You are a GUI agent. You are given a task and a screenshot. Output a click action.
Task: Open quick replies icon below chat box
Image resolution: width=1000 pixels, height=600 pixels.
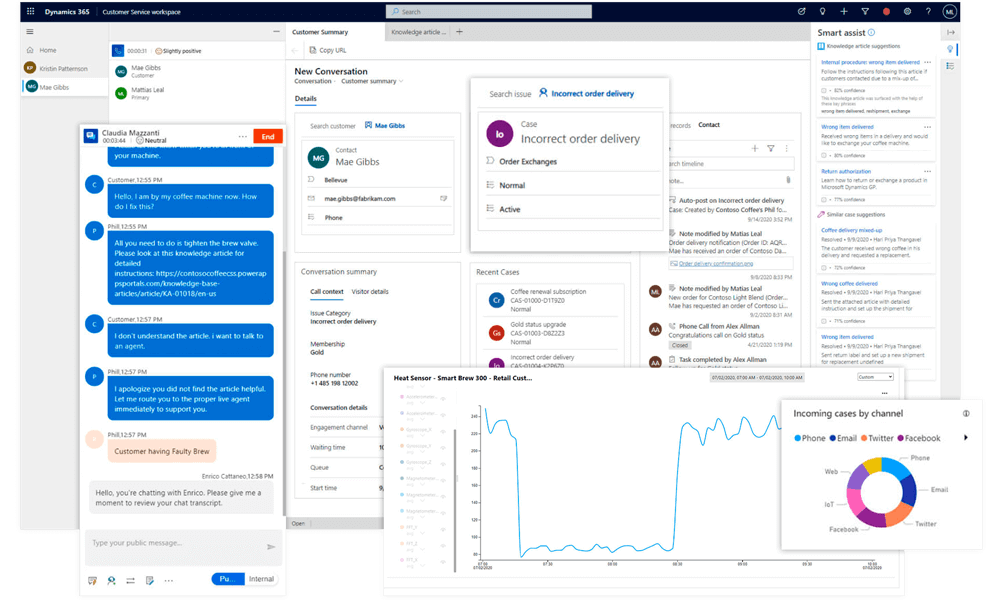(92, 580)
